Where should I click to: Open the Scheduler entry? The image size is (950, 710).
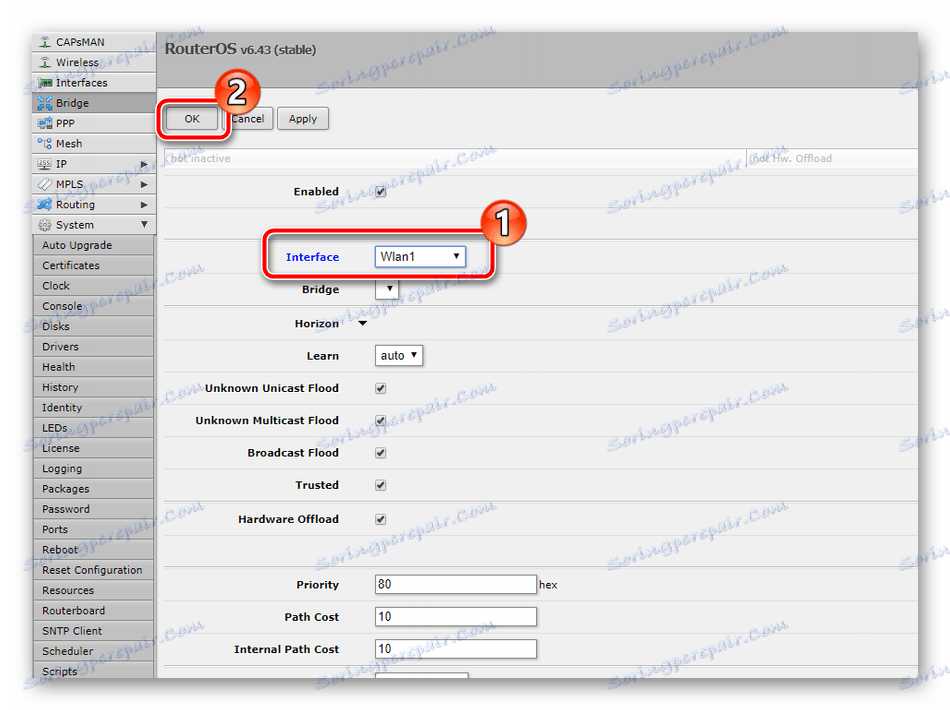(93, 651)
